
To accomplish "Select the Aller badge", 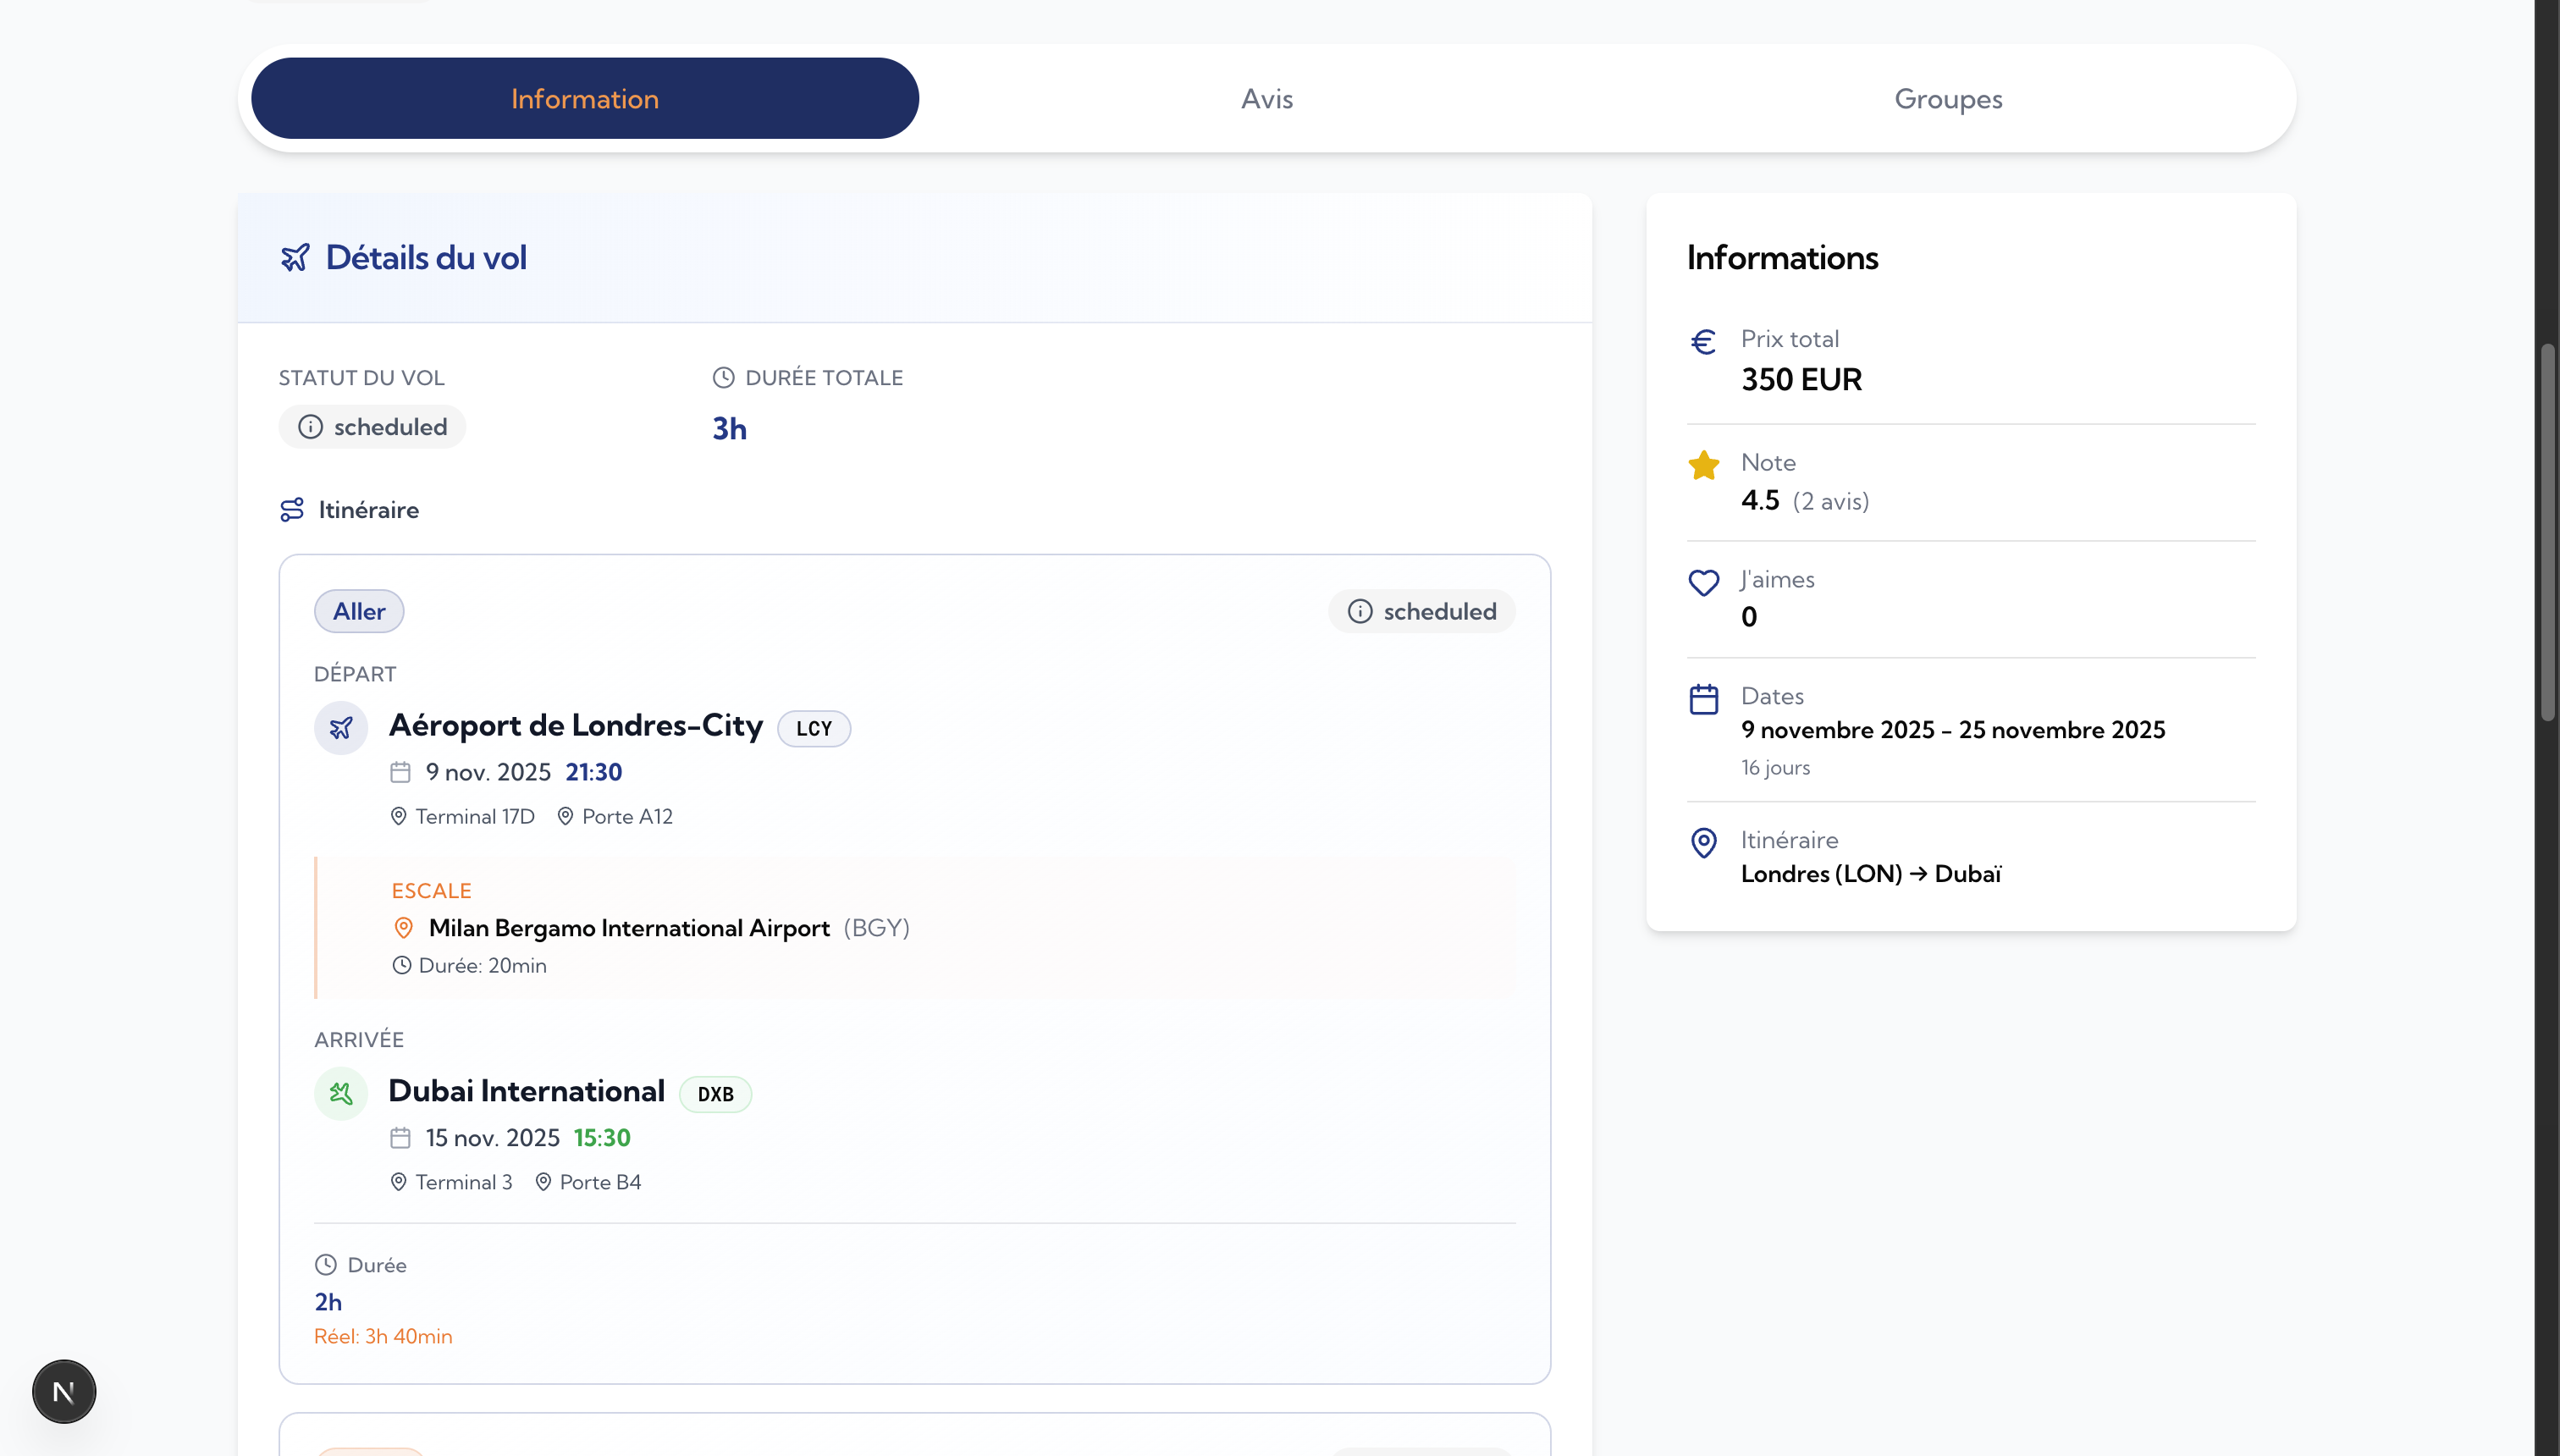I will (359, 611).
